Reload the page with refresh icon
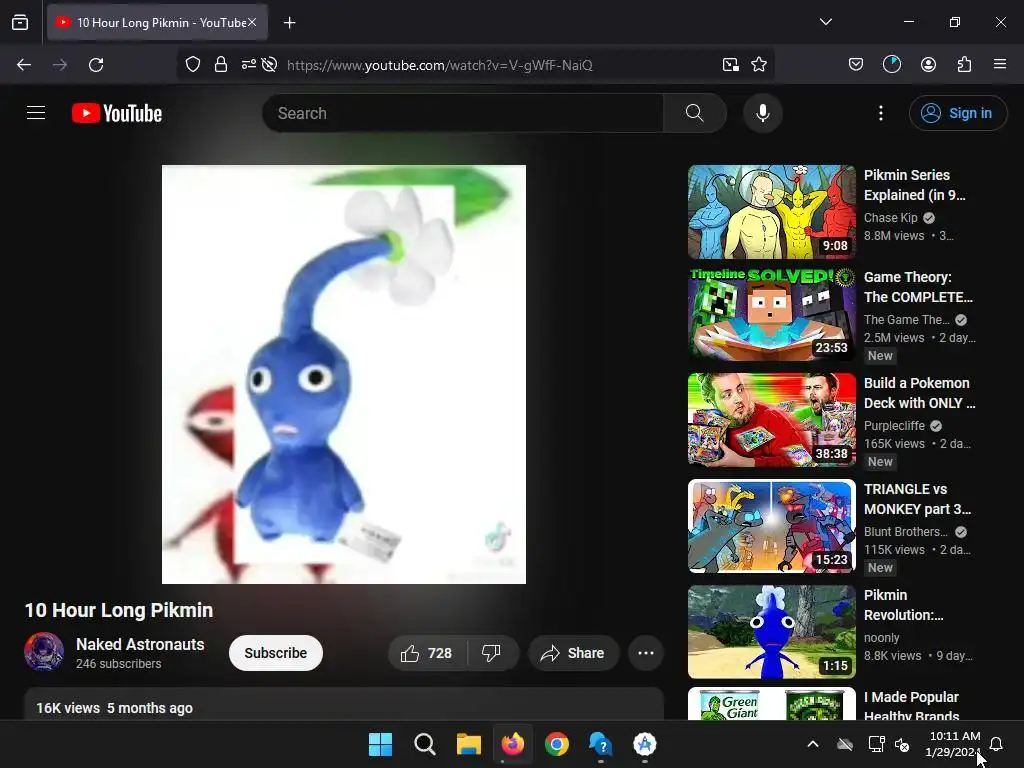Viewport: 1024px width, 768px height. [96, 65]
